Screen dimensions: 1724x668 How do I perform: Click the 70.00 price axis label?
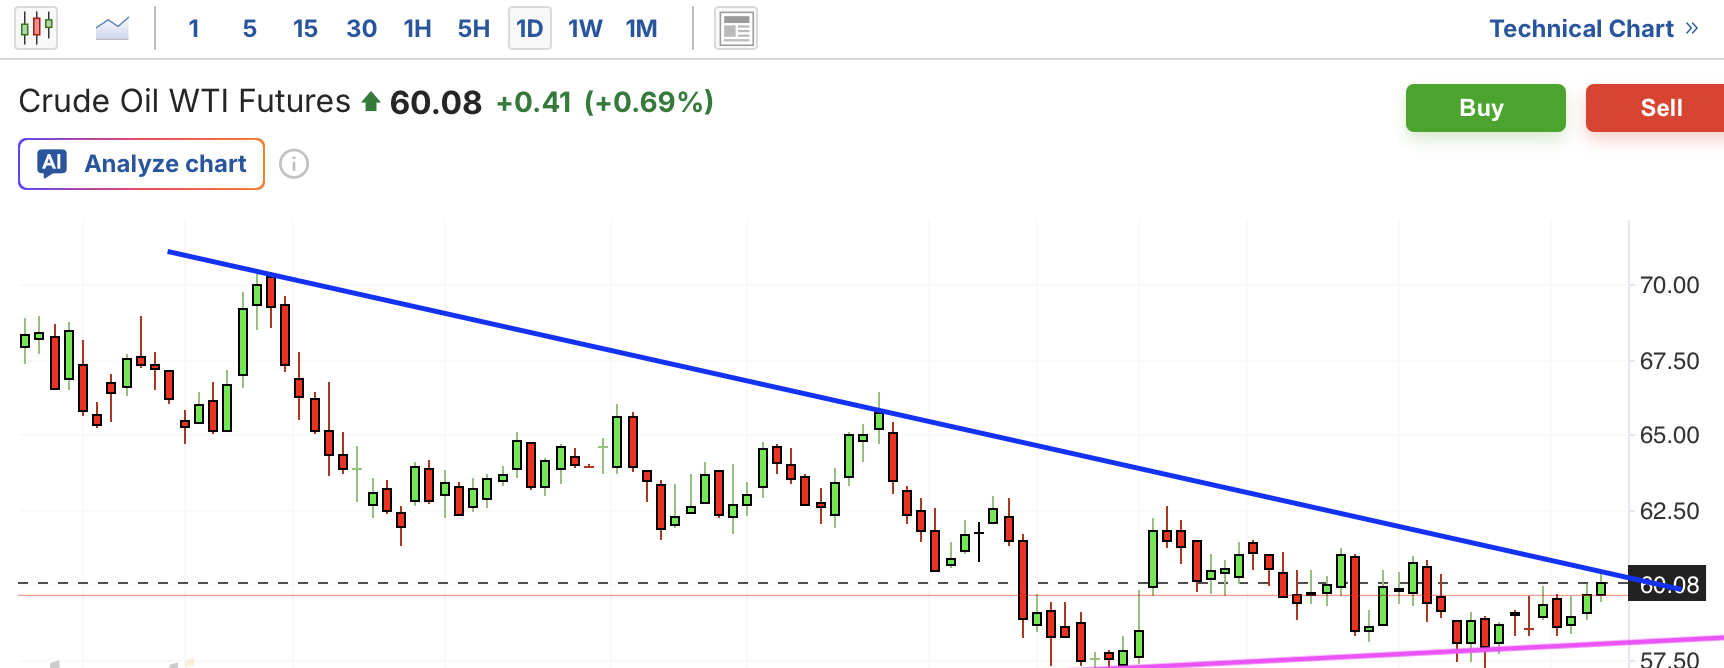coord(1670,285)
